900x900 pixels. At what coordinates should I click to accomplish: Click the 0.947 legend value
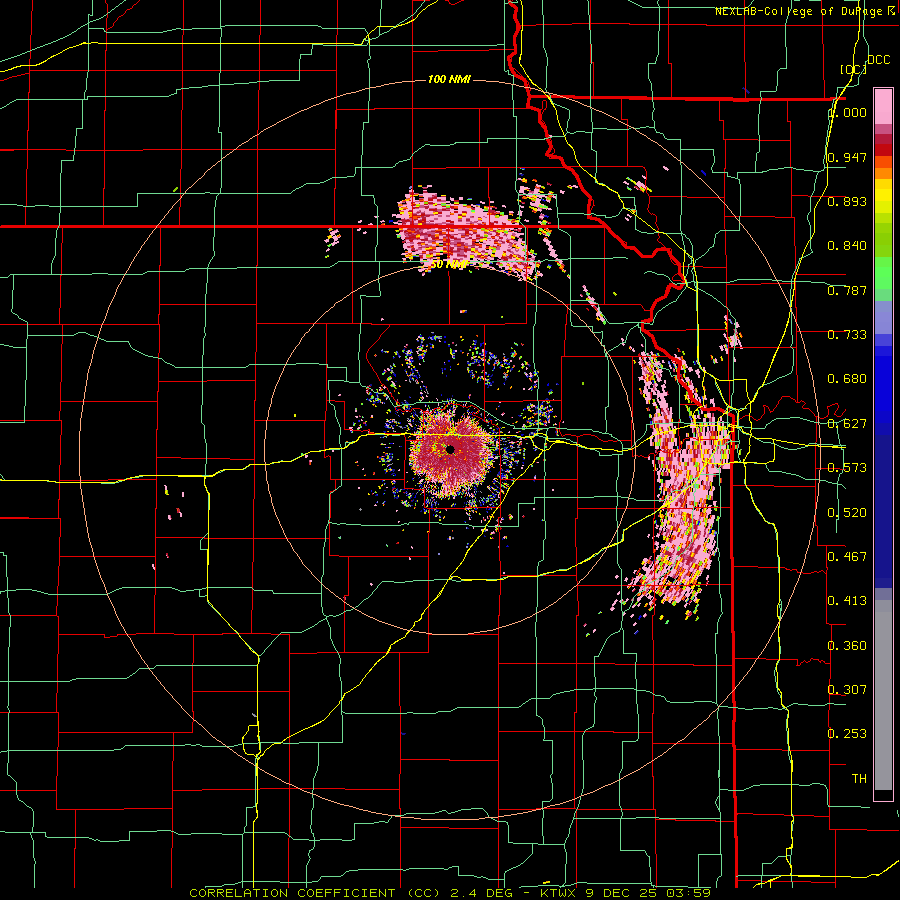click(847, 157)
